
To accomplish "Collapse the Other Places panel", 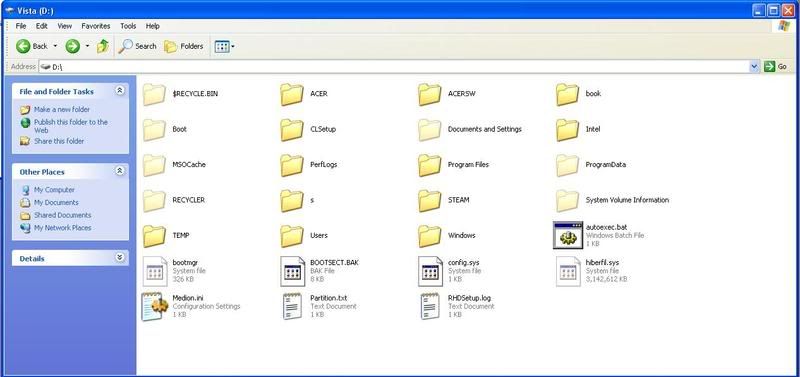I will tap(119, 171).
